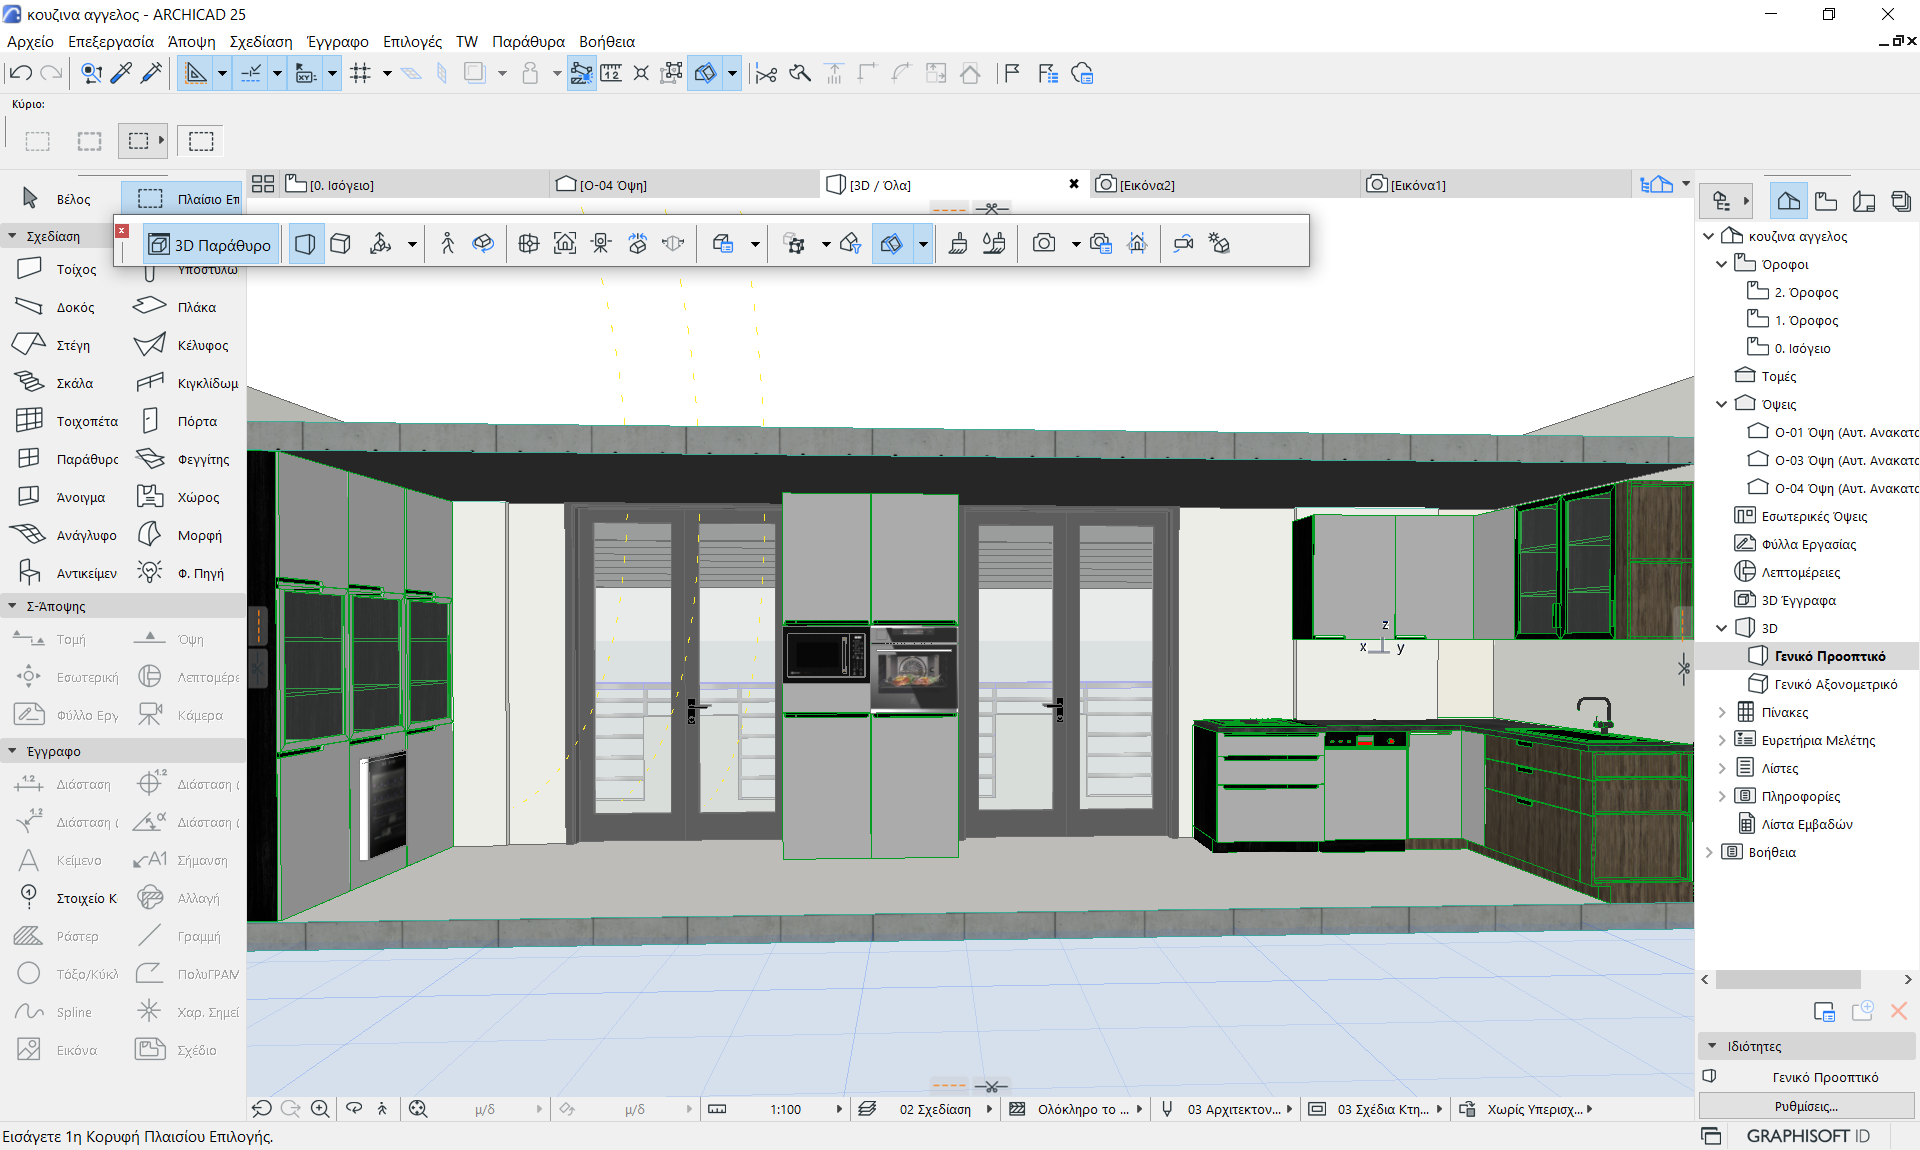Click the Ρυθμίσεις... button
Screen dimensions: 1920x1150
(x=1805, y=1106)
